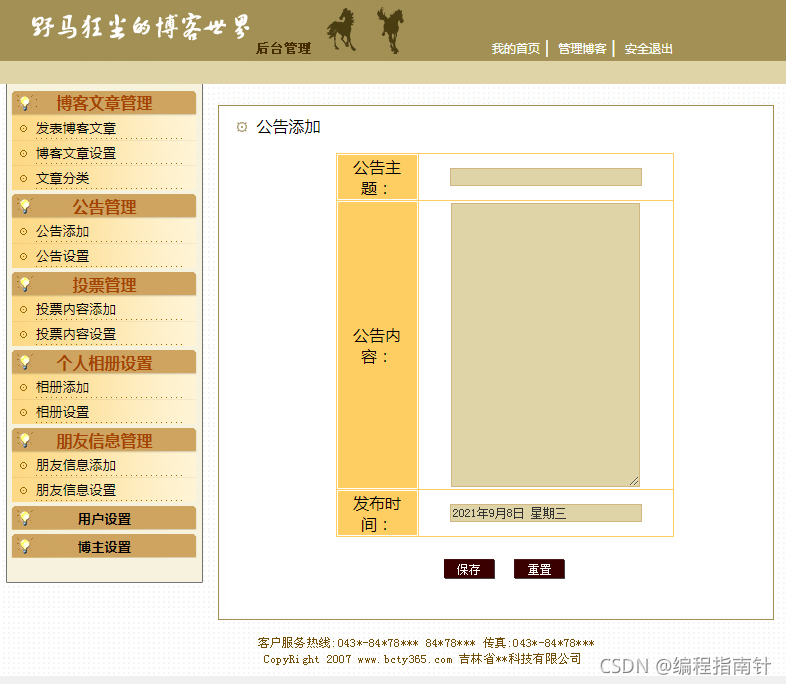Image resolution: width=786 pixels, height=684 pixels.
Task: Click the 公告主题 label cell
Action: click(x=377, y=177)
